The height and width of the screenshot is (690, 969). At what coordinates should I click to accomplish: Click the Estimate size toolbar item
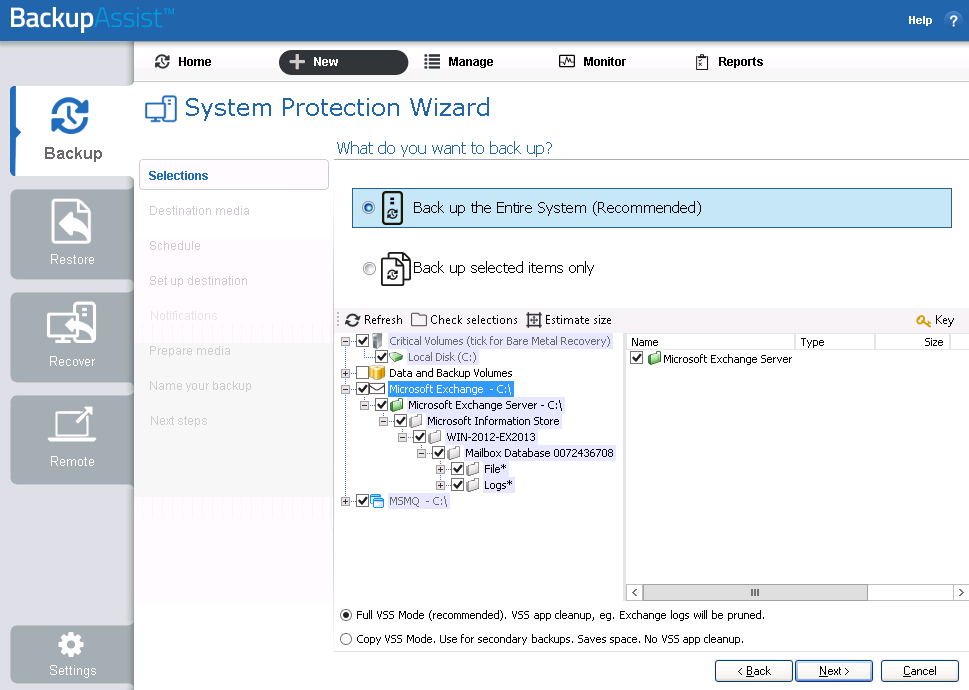tap(569, 320)
